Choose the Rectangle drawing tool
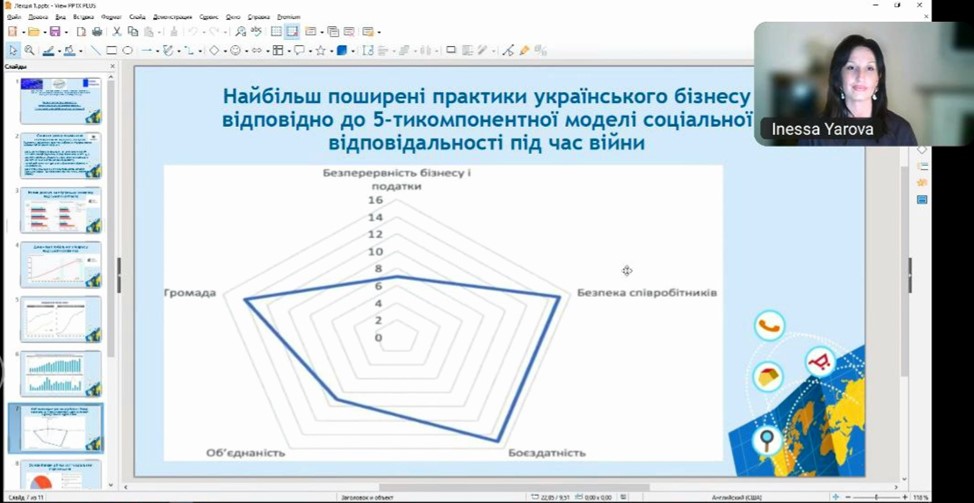974x503 pixels. 112,50
